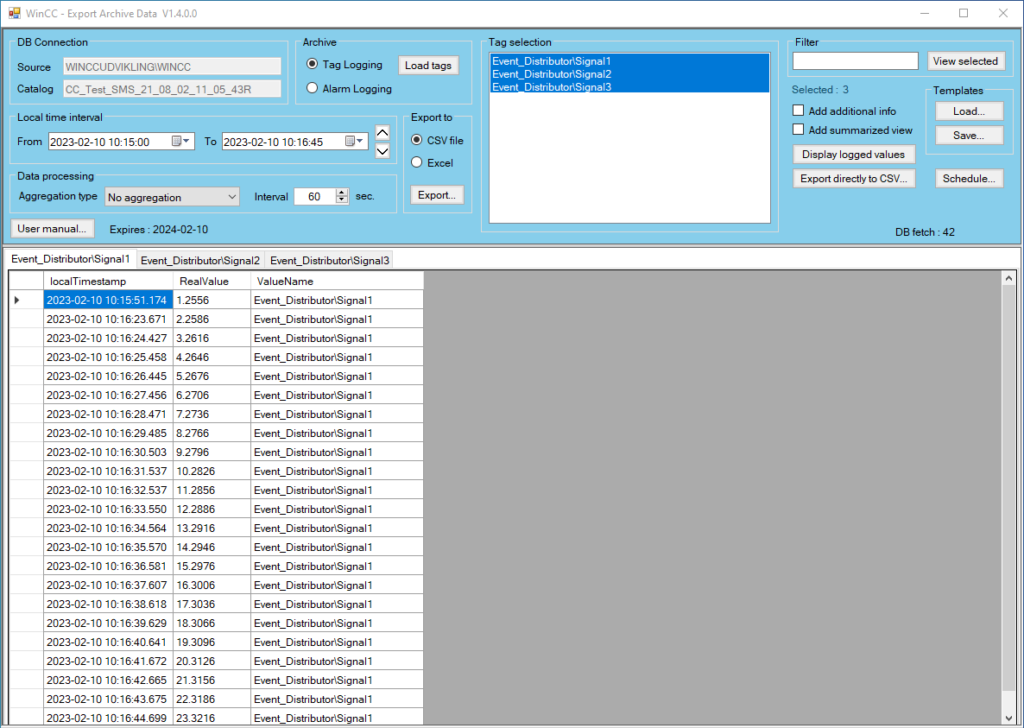Switch to the Event_Distributor\Signal2 tab
The image size is (1024, 728).
pyautogui.click(x=200, y=260)
